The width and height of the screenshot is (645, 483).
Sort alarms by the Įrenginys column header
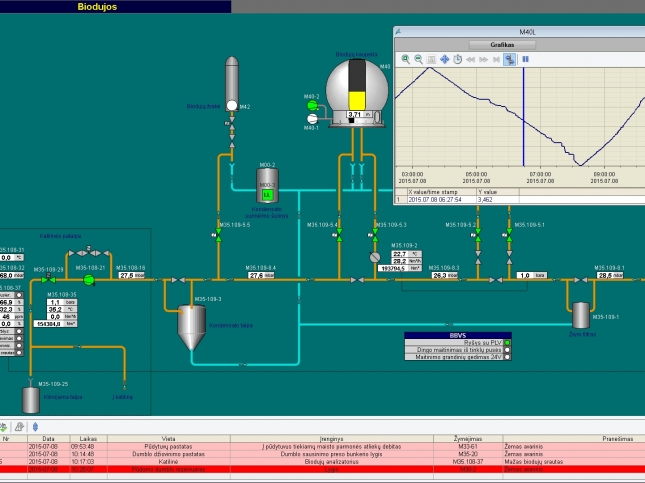click(x=332, y=439)
